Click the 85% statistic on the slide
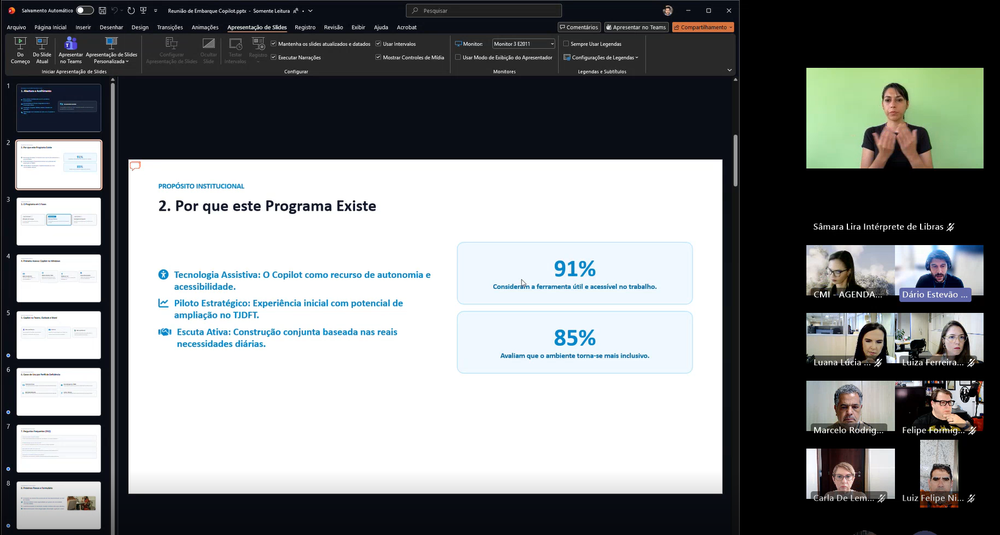 coord(575,337)
